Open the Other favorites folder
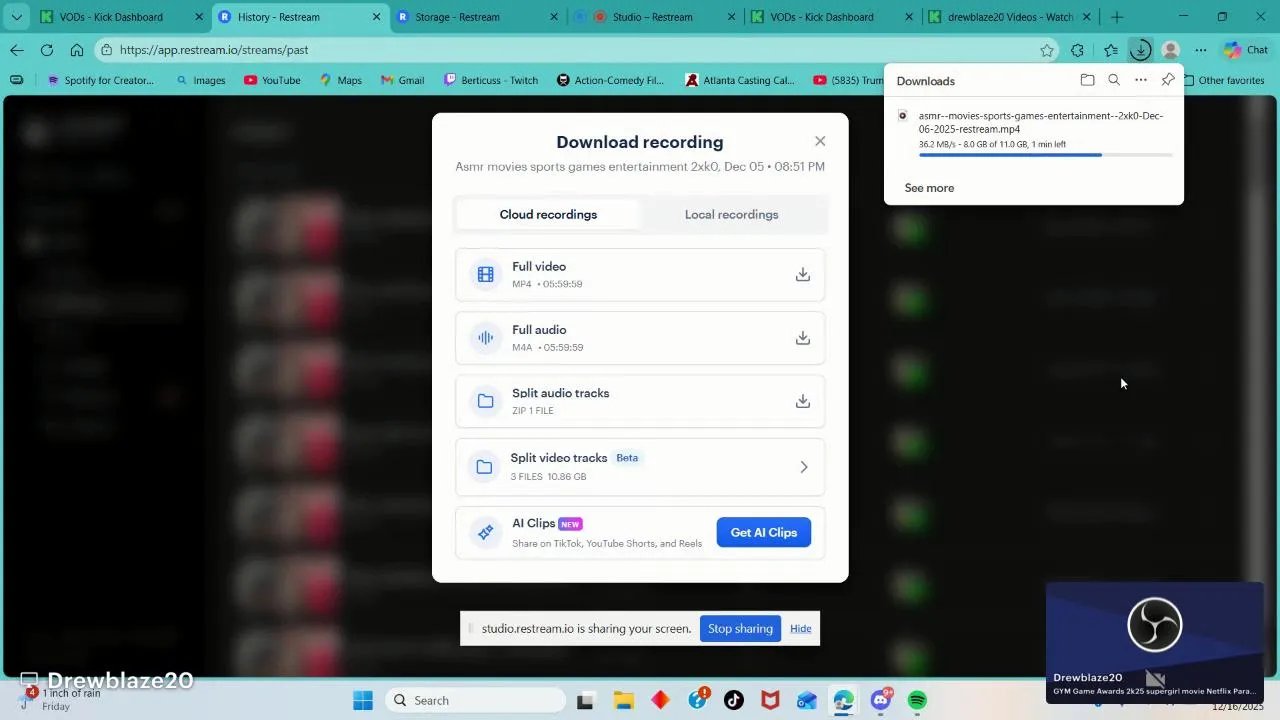1280x720 pixels. [1223, 80]
